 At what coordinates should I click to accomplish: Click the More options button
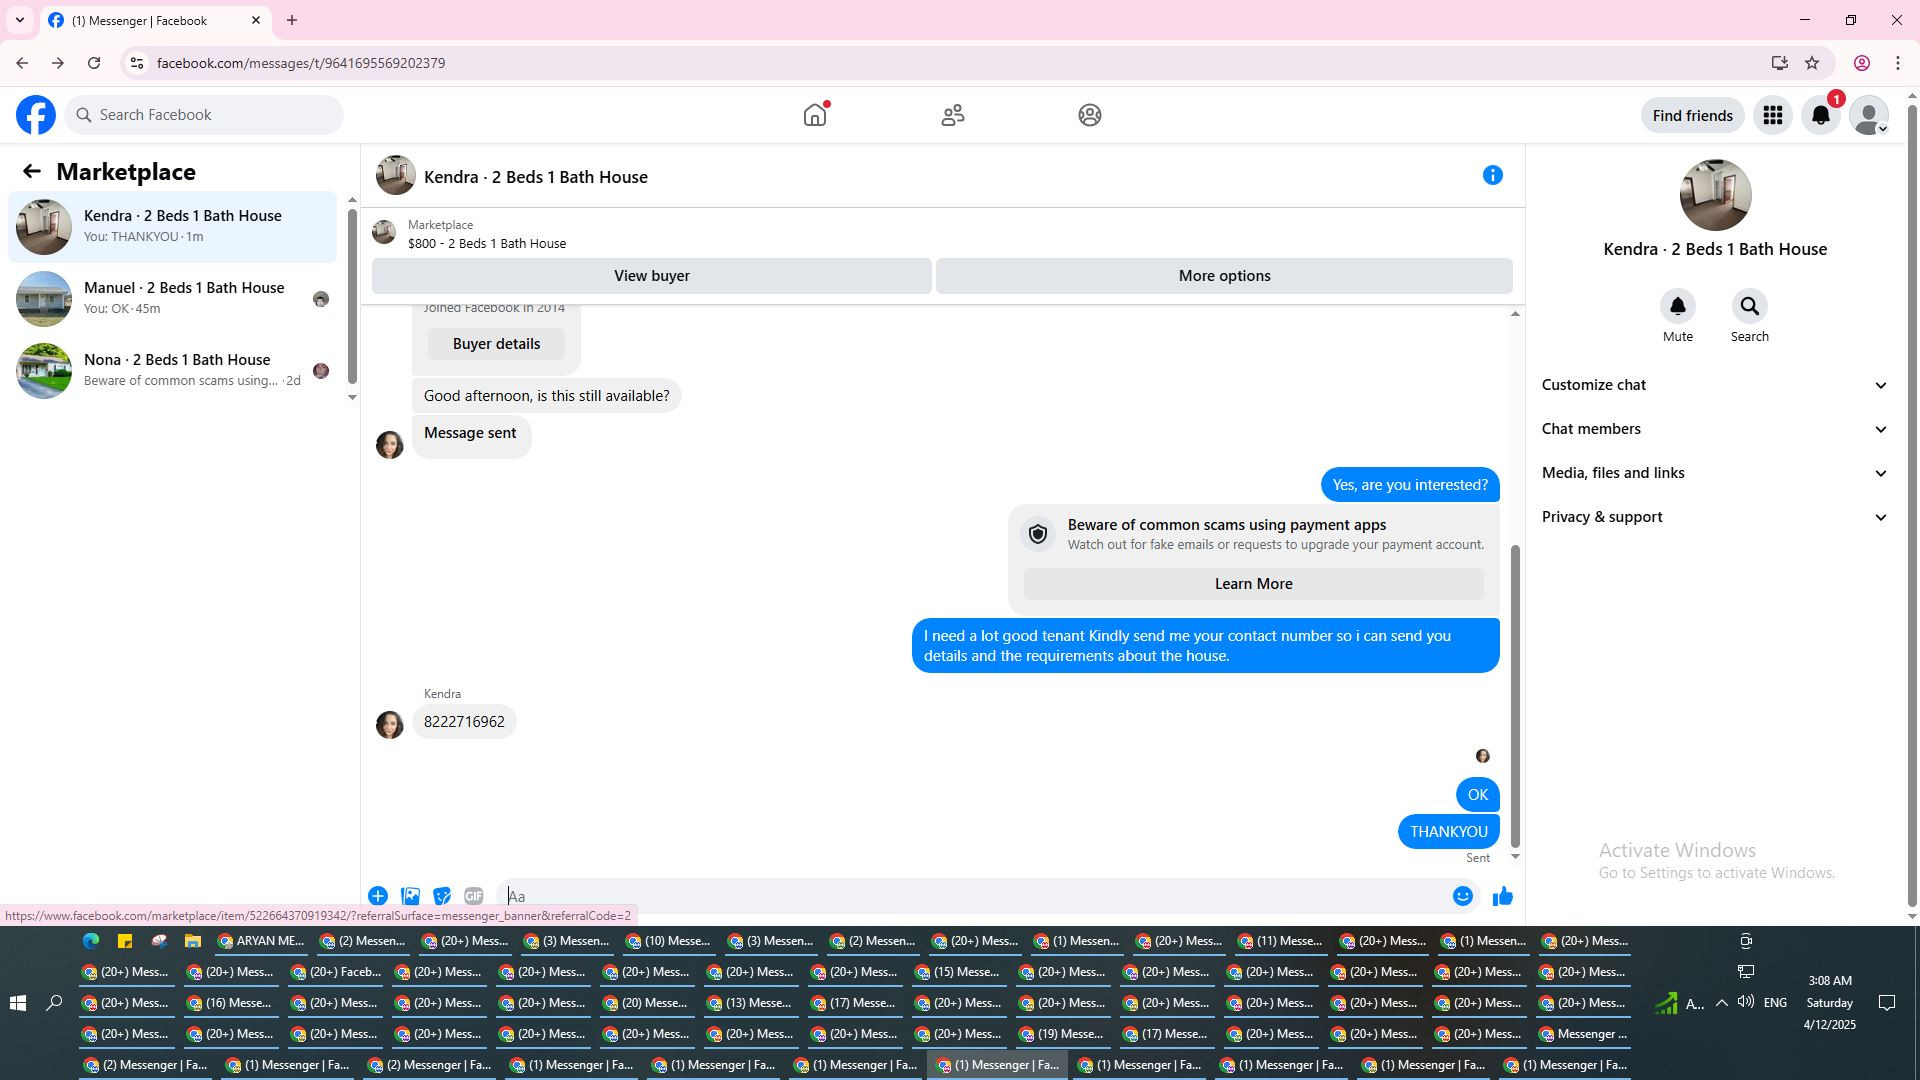tap(1224, 276)
